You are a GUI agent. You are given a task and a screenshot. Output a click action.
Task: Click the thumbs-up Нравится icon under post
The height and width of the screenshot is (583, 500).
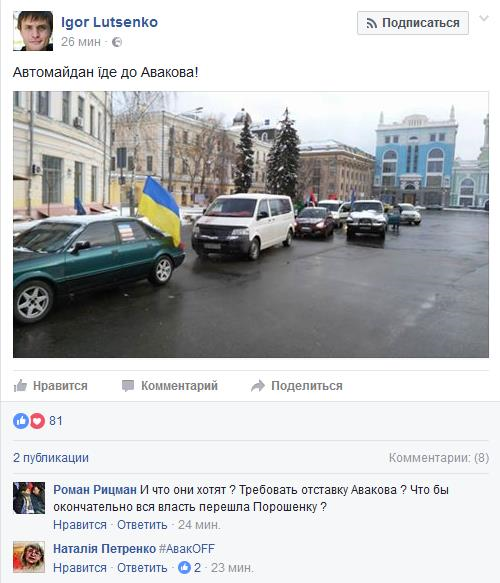(20, 386)
